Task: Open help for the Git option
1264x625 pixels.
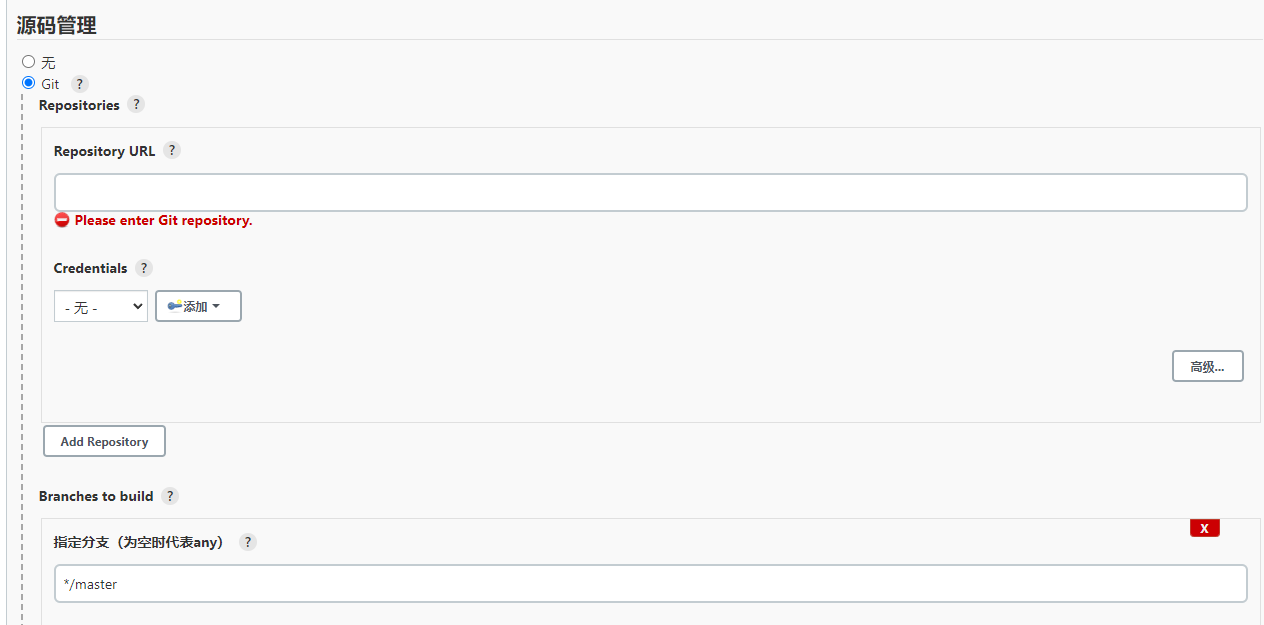Action: [80, 84]
